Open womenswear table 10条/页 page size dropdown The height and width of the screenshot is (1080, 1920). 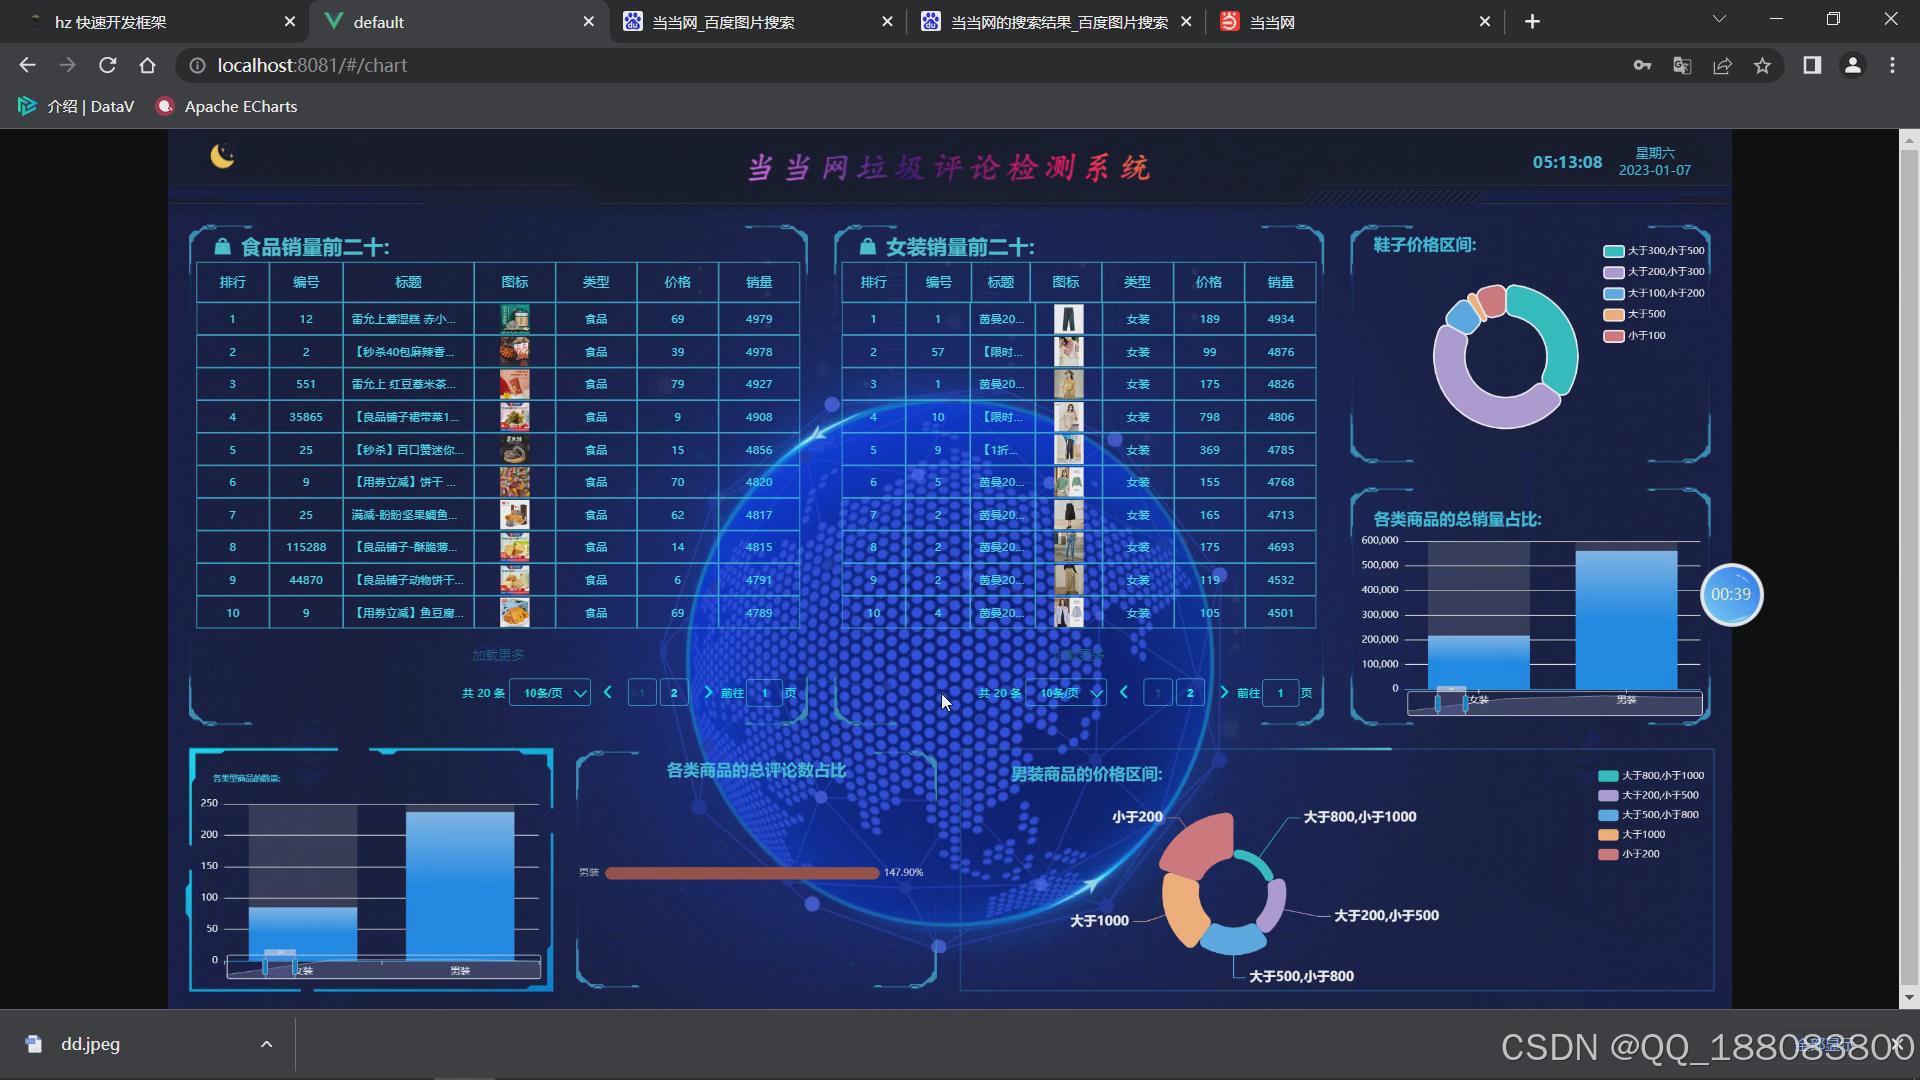point(1066,693)
